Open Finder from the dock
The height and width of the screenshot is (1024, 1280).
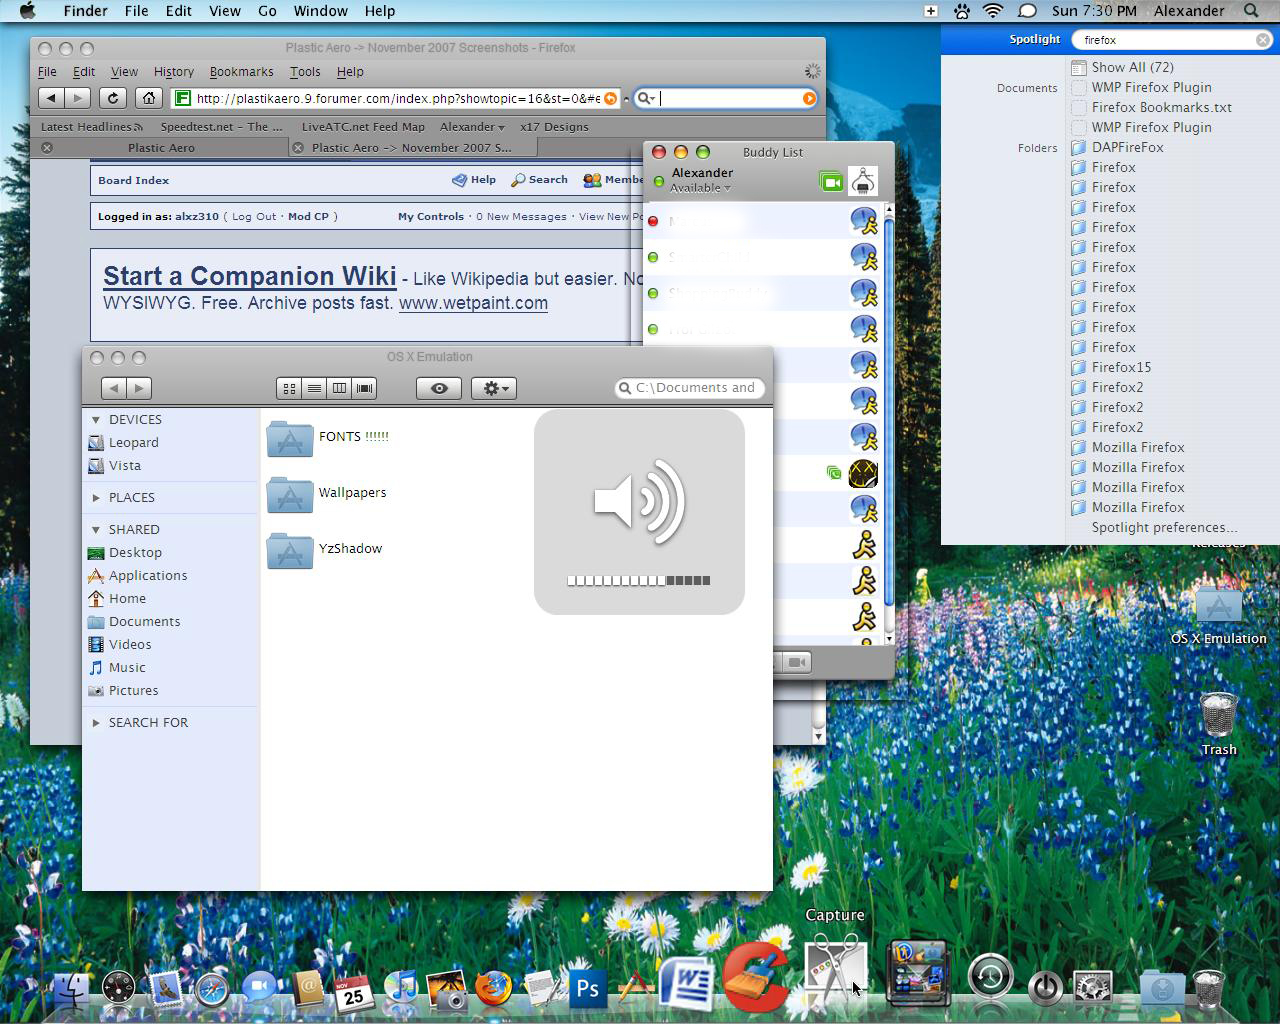[x=72, y=990]
